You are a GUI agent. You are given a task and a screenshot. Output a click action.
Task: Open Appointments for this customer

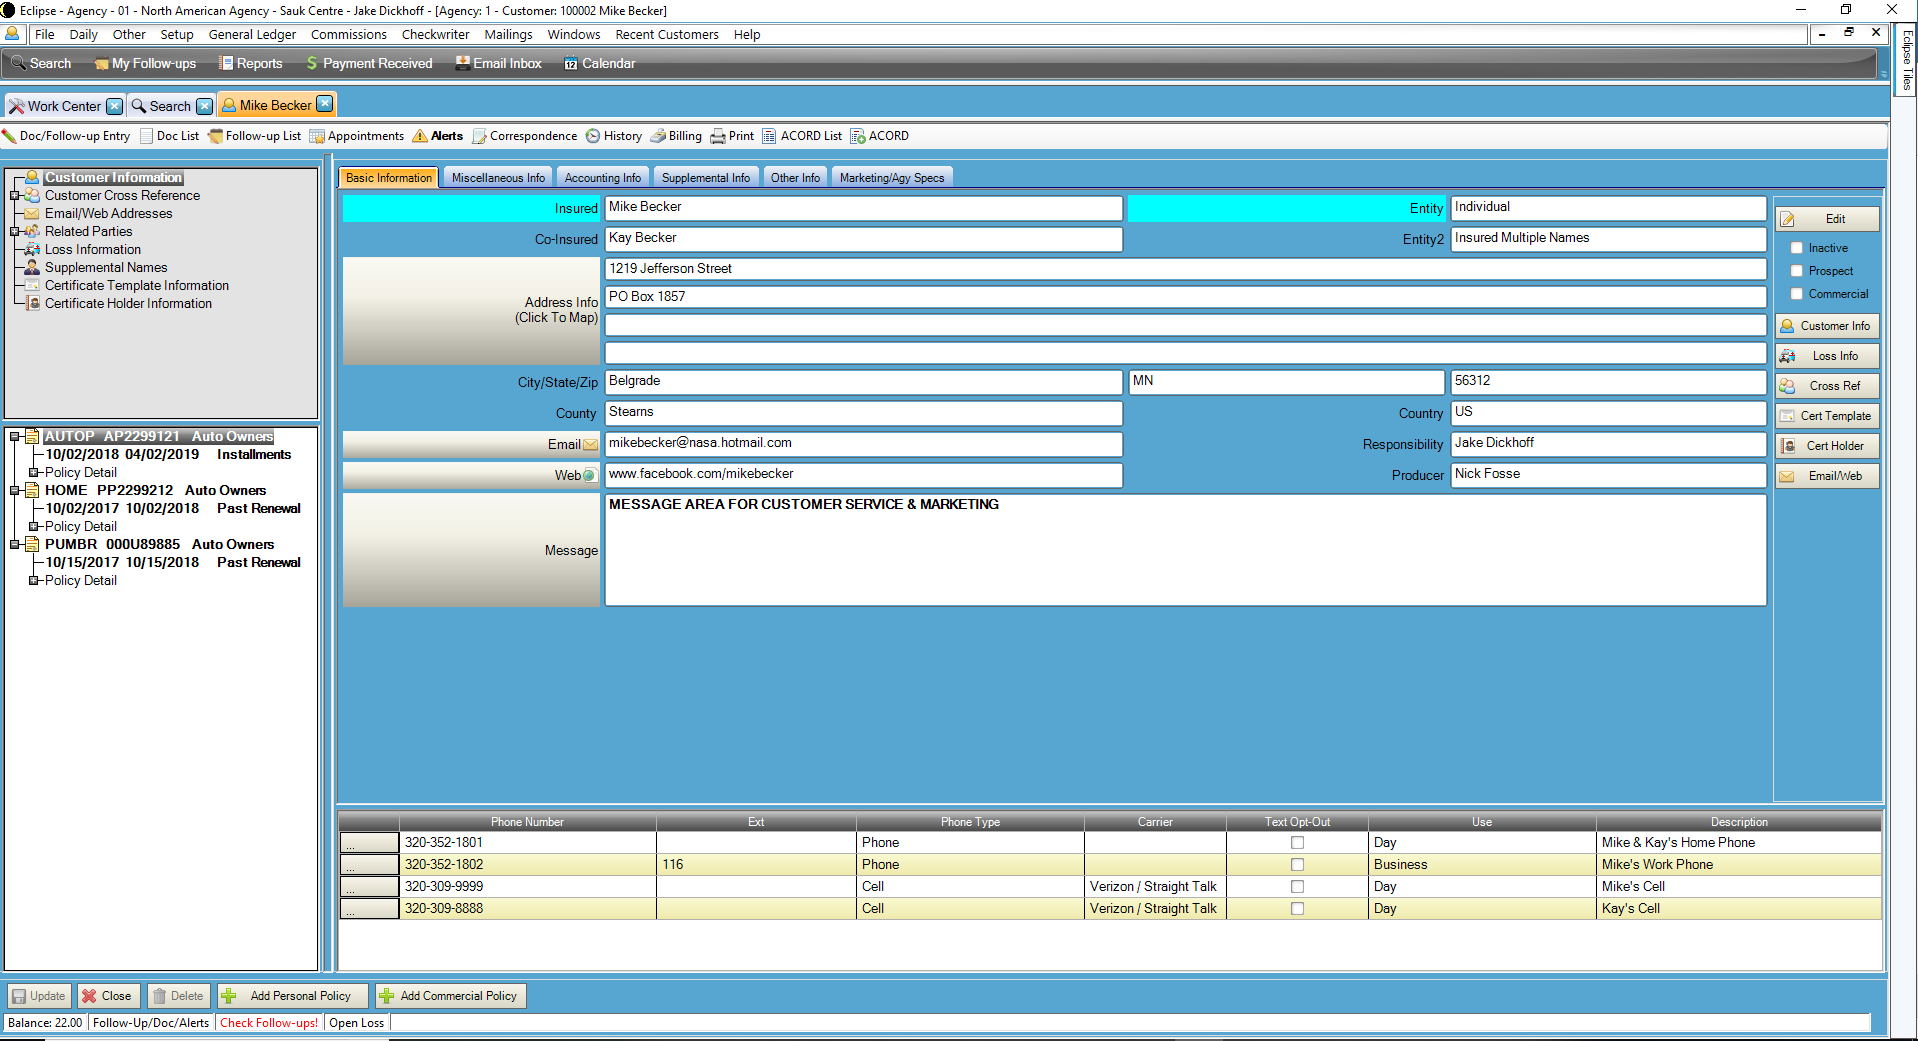(x=357, y=136)
